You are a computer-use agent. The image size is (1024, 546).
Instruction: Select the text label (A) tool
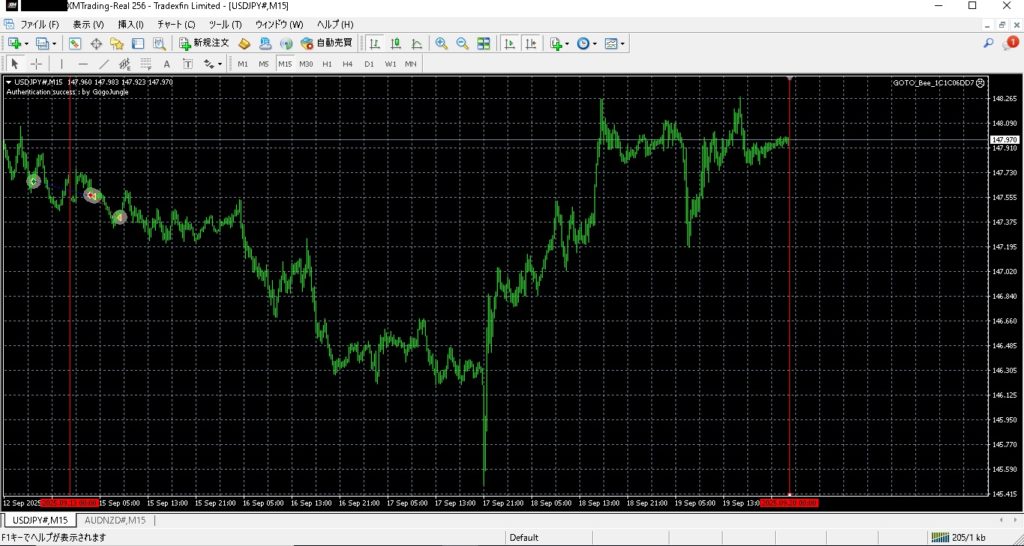click(x=167, y=64)
